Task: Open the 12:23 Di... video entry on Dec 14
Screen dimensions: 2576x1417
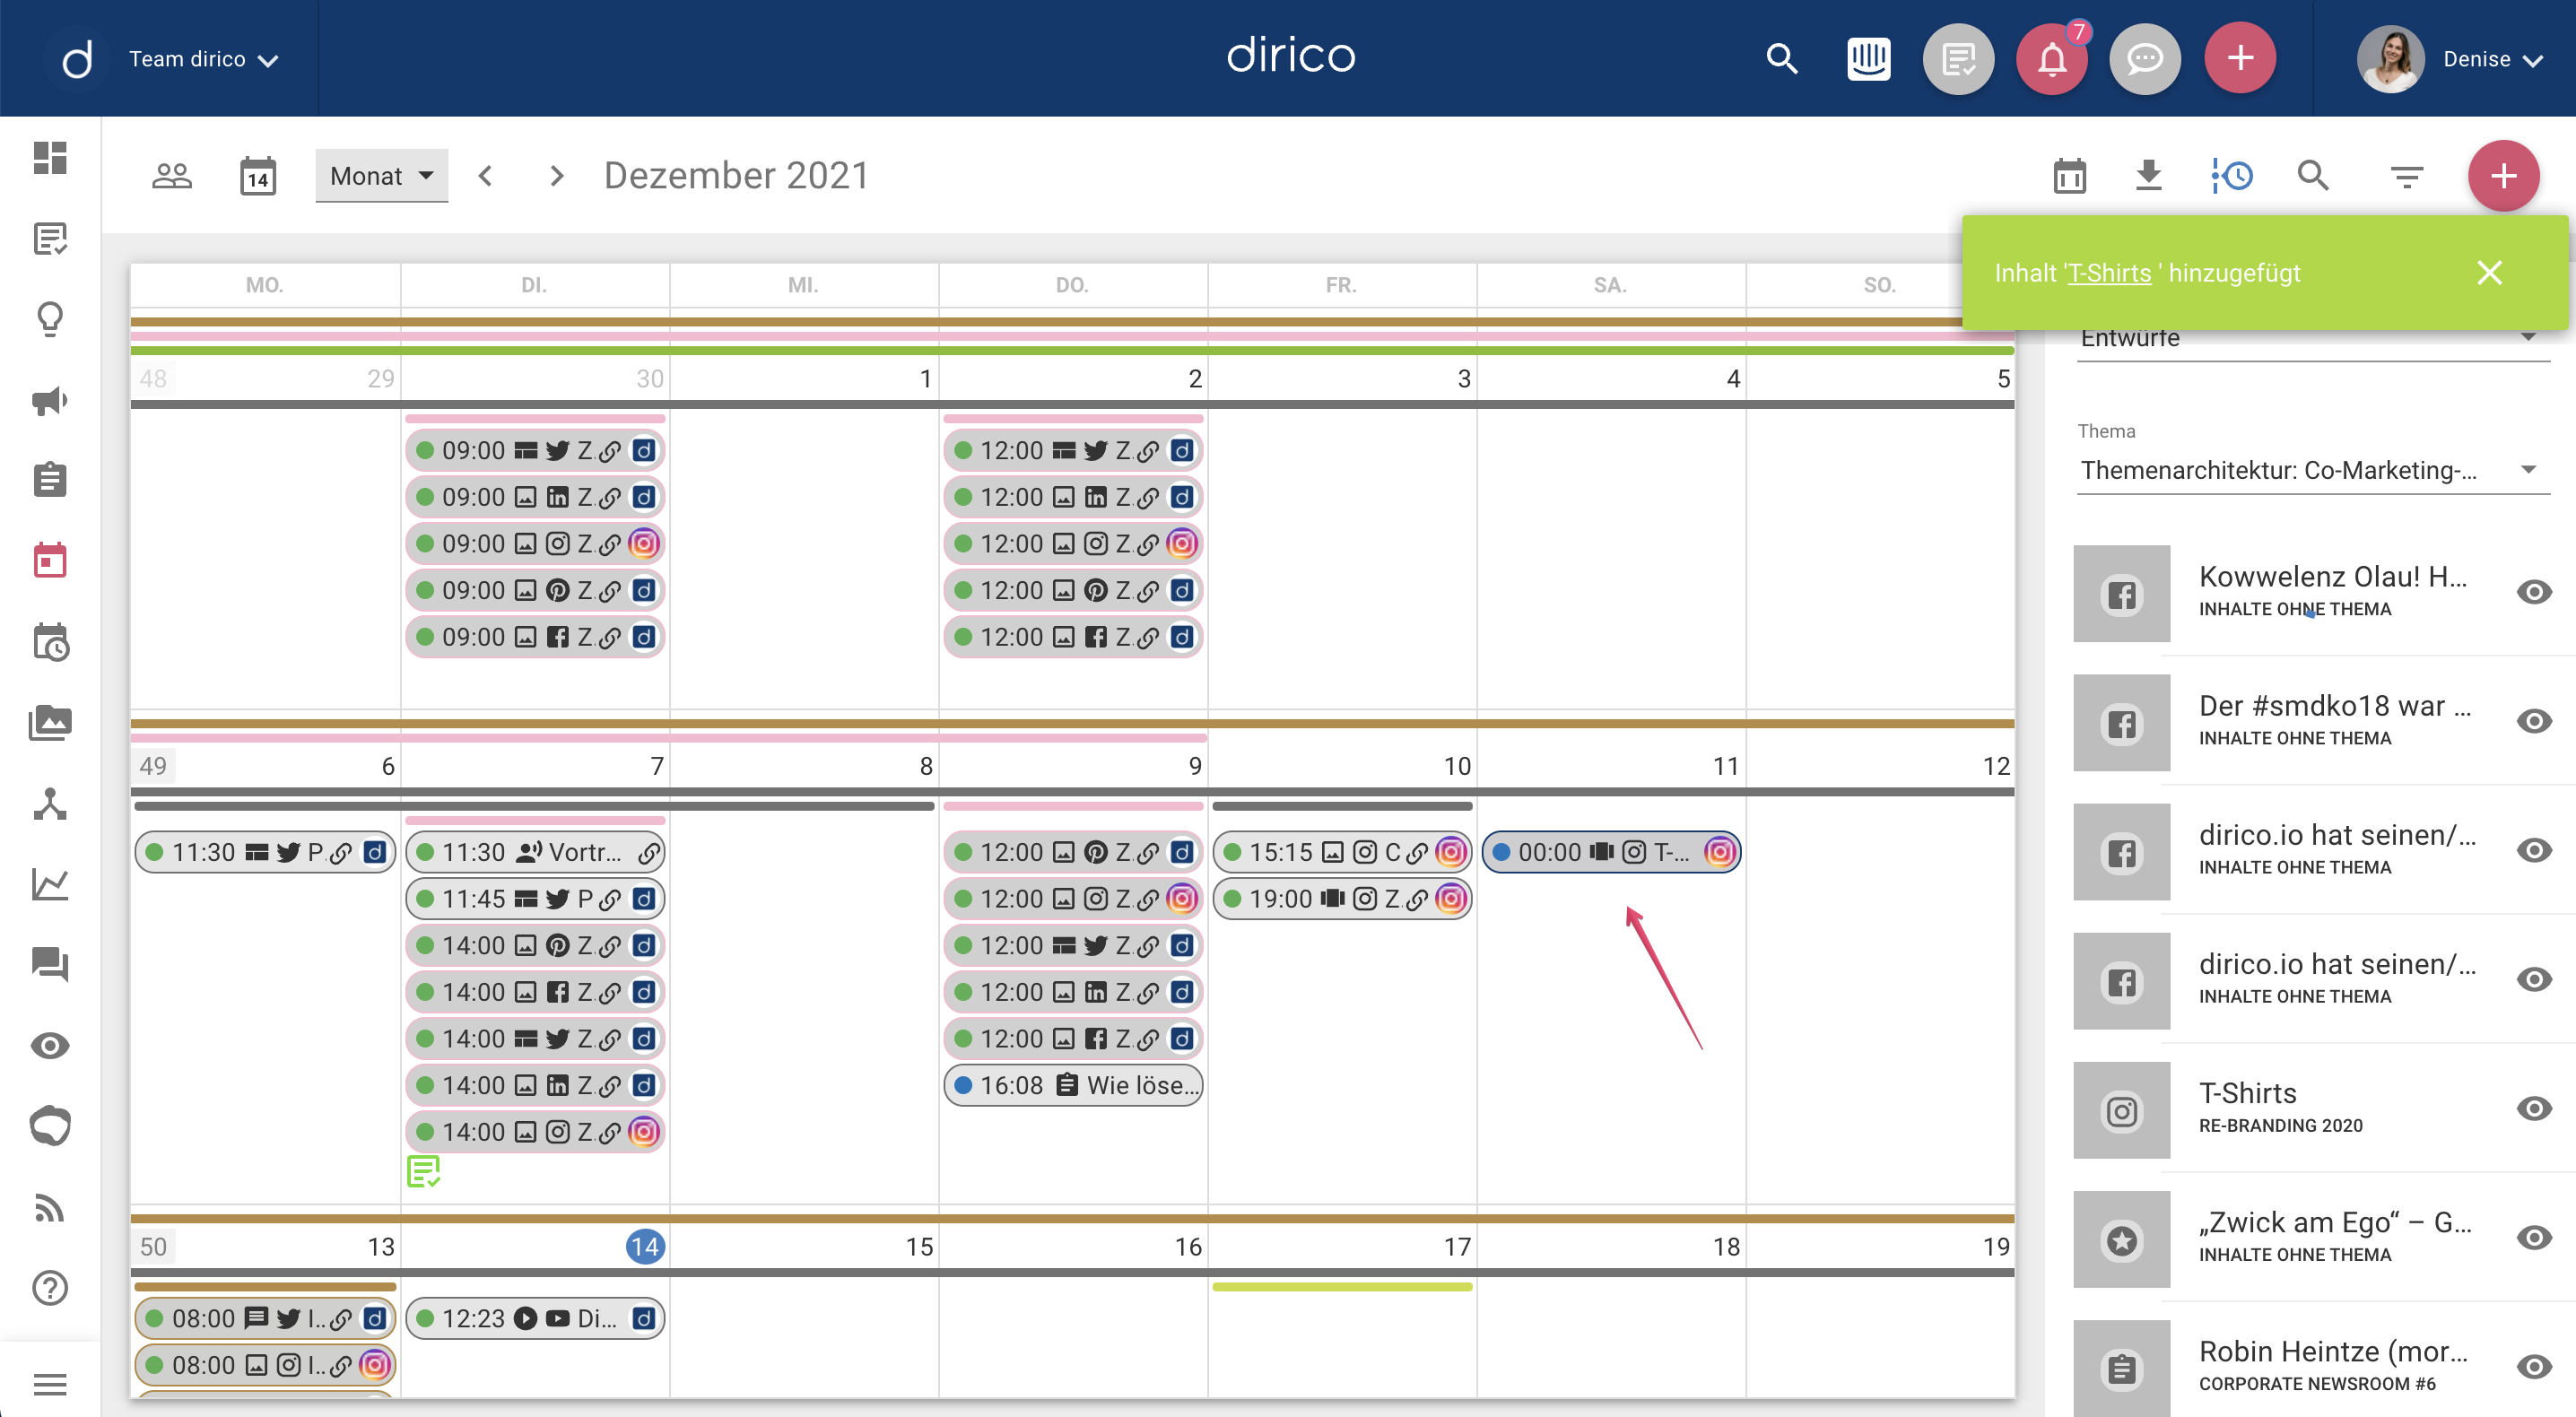Action: click(x=535, y=1318)
